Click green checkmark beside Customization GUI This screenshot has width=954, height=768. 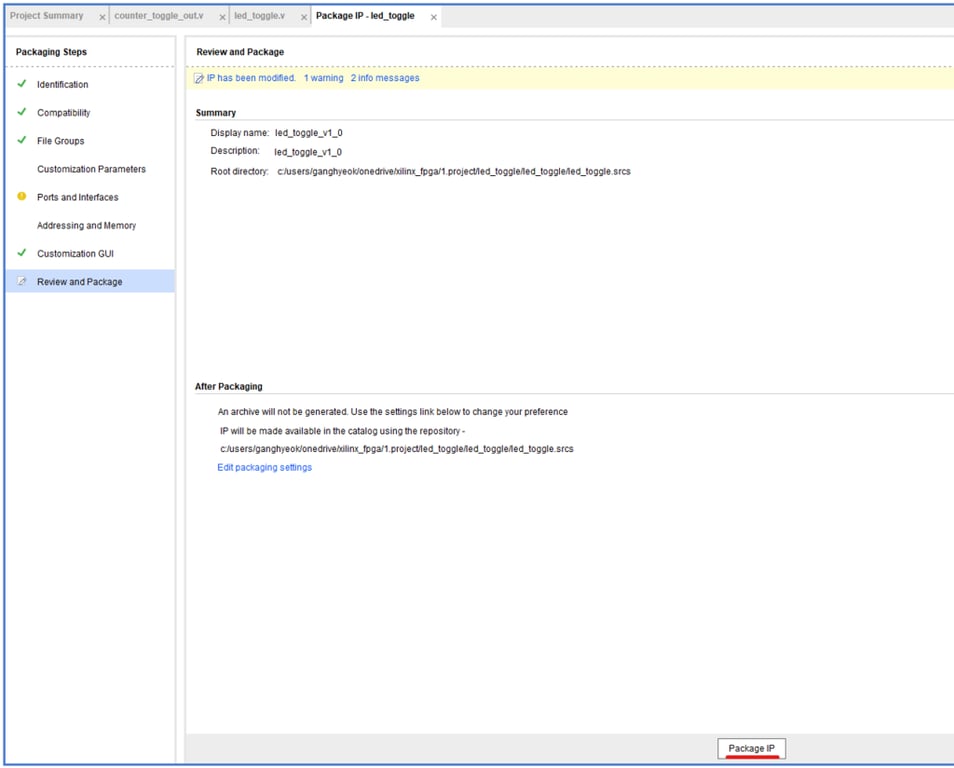(22, 252)
